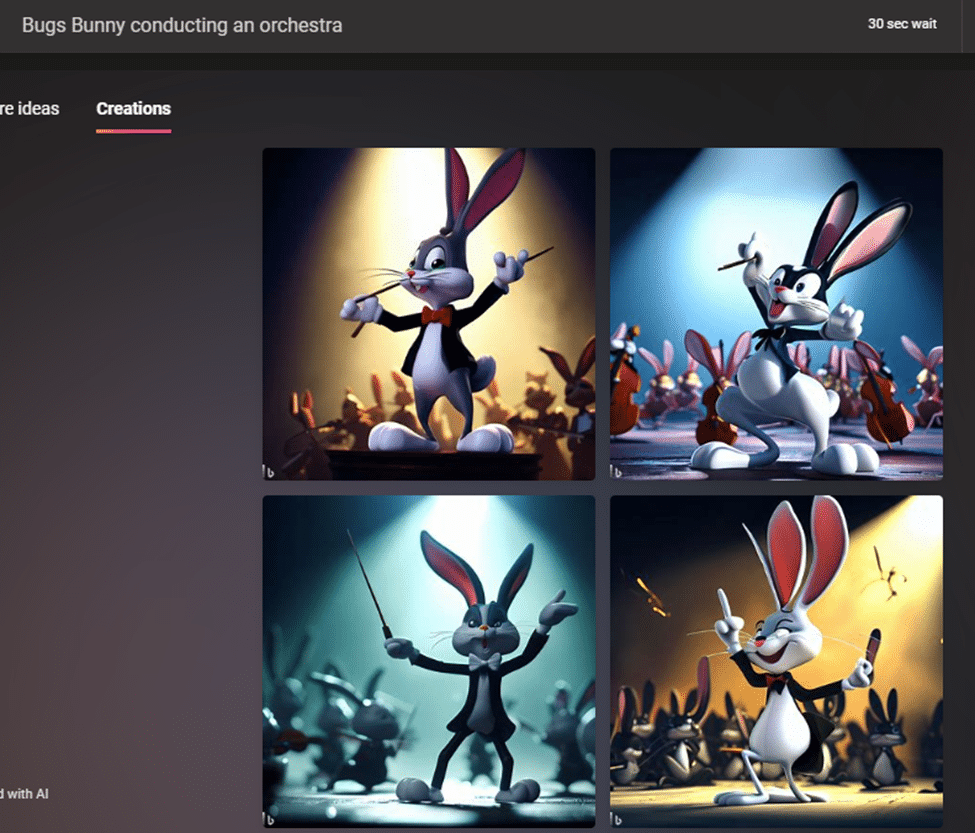The width and height of the screenshot is (975, 833).
Task: Click the gray bow tie in the bottom-left image
Action: coord(483,662)
